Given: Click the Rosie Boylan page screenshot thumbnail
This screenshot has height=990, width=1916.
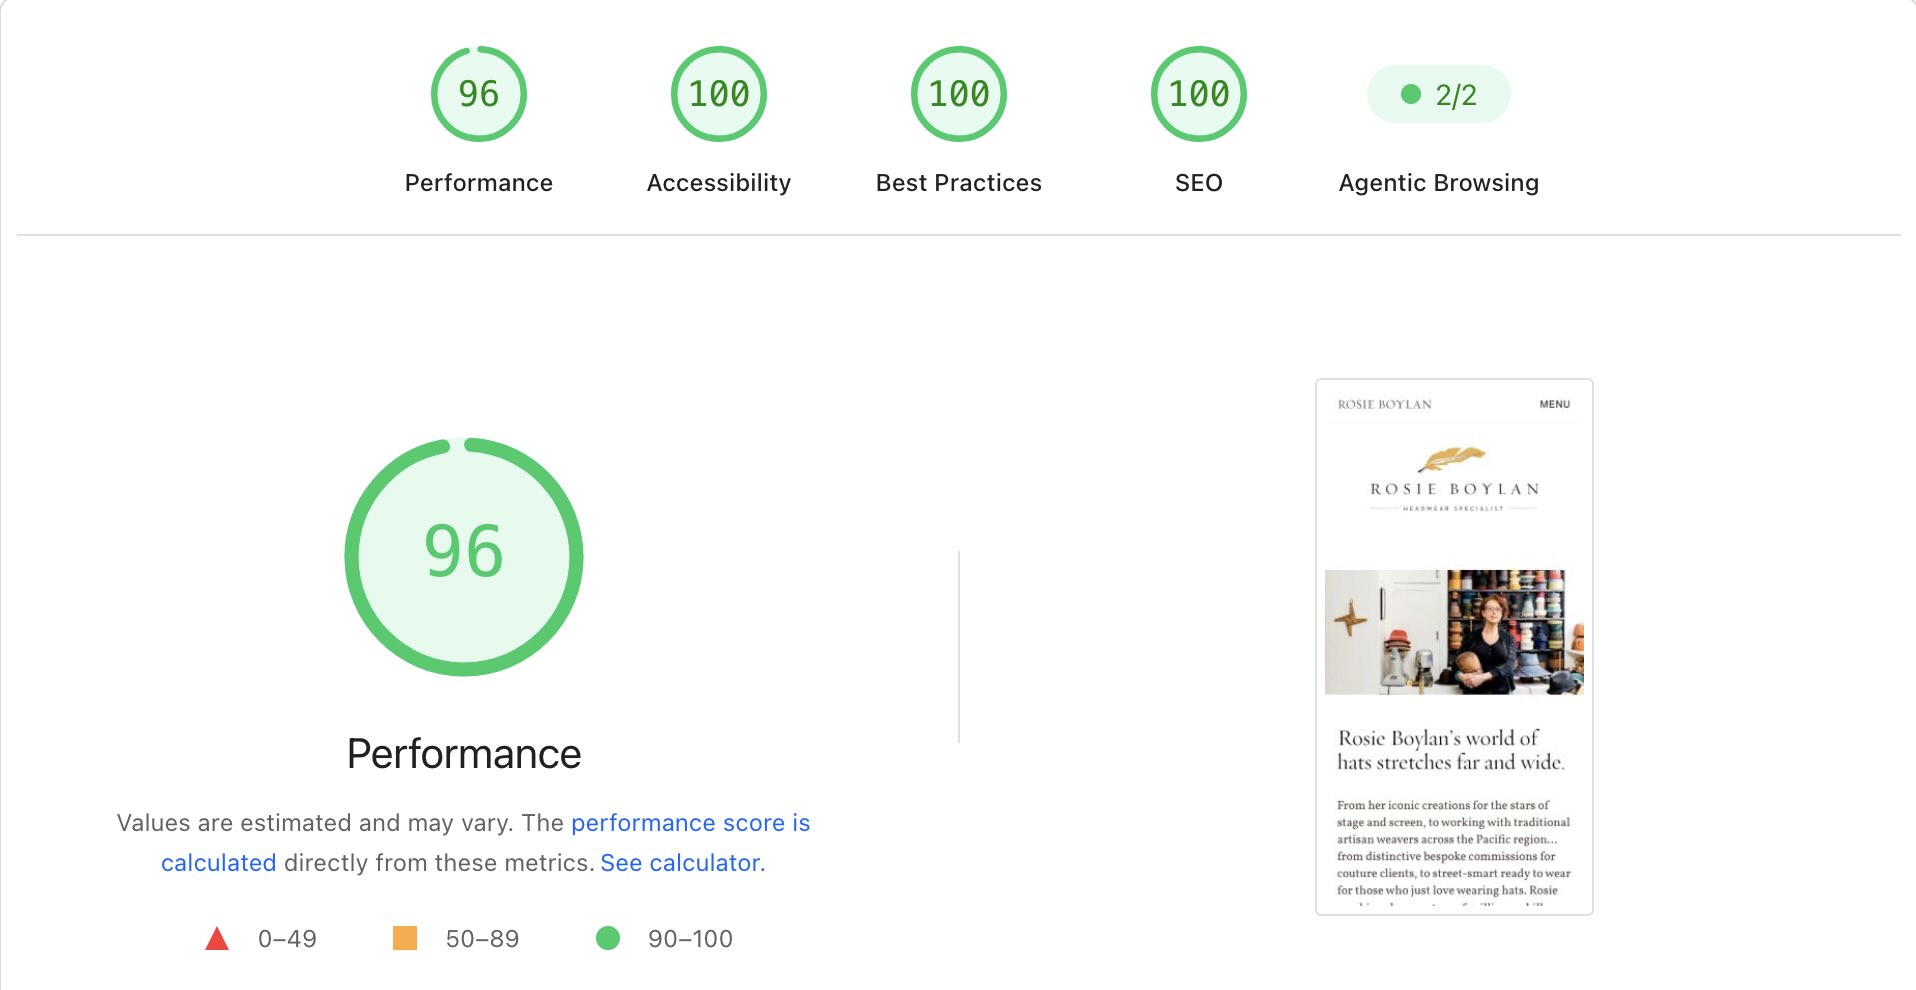Looking at the screenshot, I should 1454,647.
